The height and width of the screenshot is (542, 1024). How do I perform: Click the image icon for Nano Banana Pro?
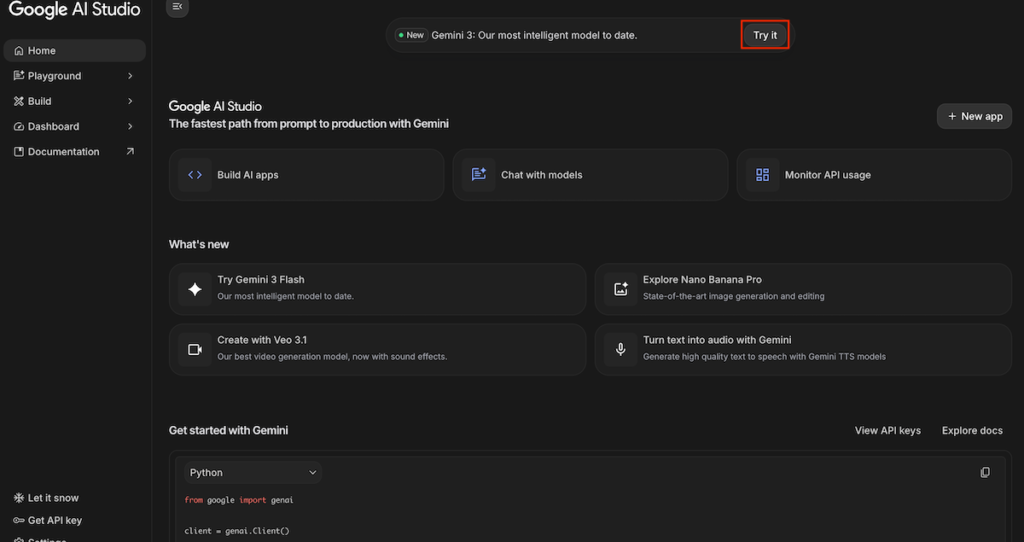[x=621, y=289]
